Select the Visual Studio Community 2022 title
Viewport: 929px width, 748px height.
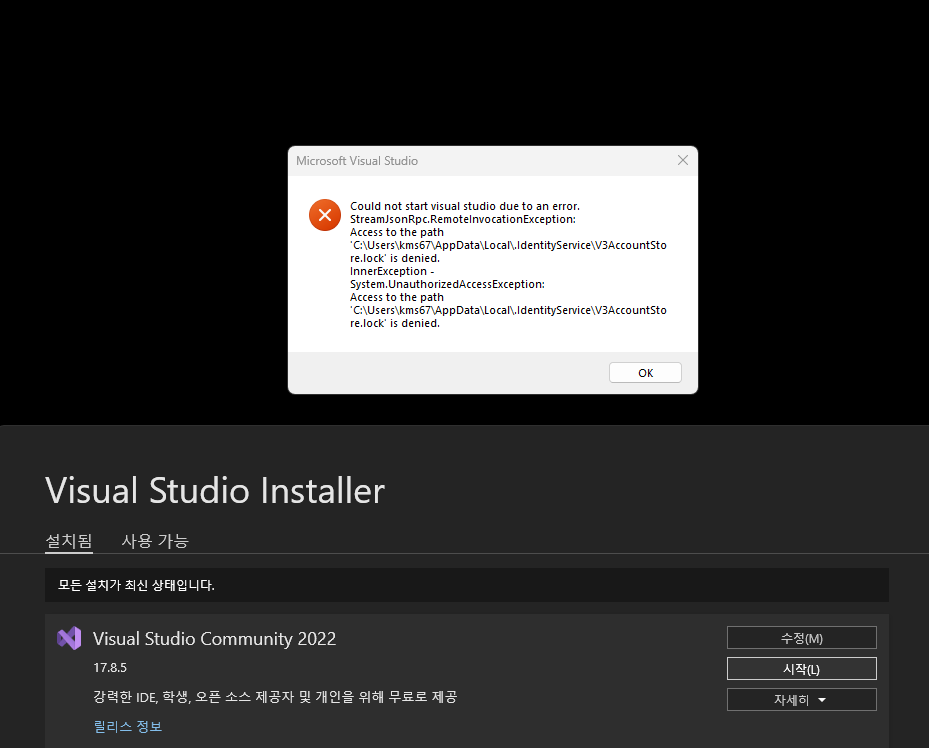tap(214, 638)
